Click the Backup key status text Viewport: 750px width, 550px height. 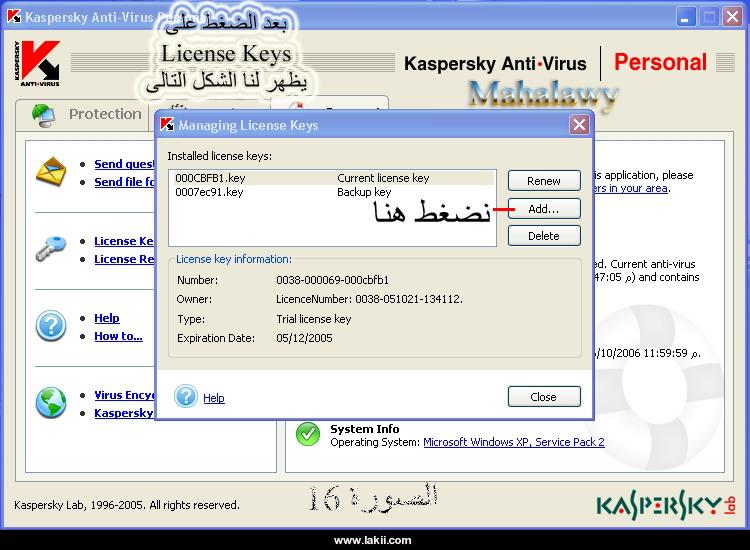tap(364, 192)
